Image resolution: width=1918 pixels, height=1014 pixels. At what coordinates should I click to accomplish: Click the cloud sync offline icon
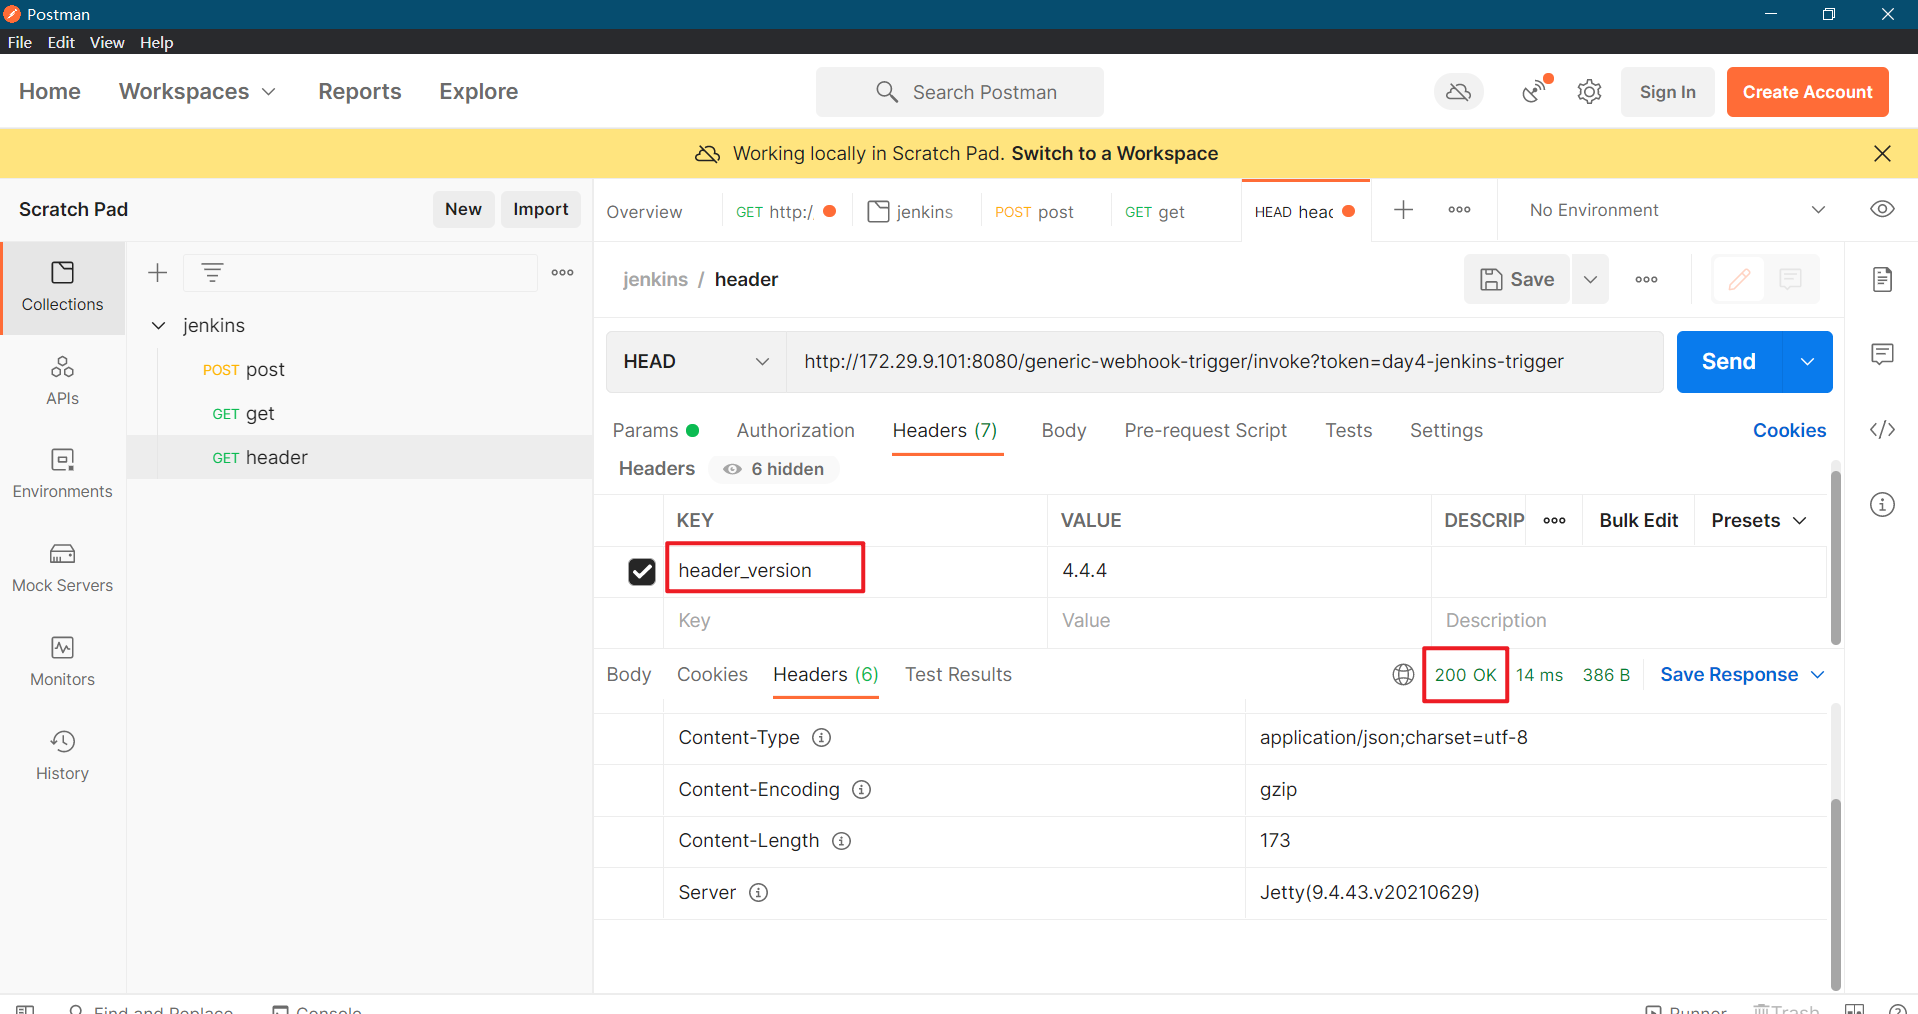coord(1459,92)
